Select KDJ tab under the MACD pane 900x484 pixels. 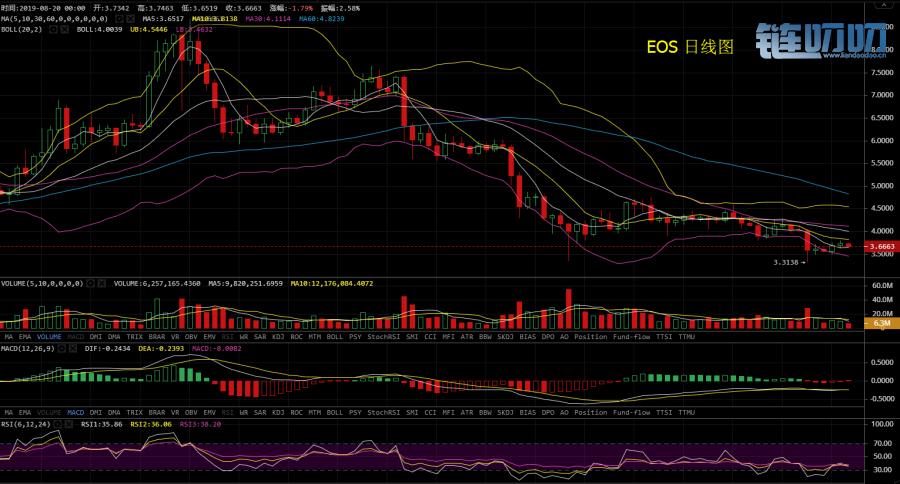pyautogui.click(x=278, y=413)
